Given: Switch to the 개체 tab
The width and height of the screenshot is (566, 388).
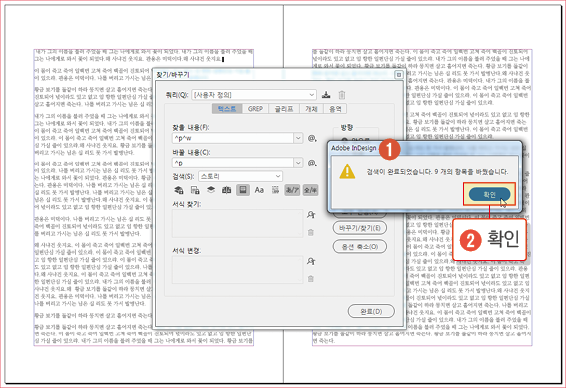Looking at the screenshot, I should click(312, 109).
